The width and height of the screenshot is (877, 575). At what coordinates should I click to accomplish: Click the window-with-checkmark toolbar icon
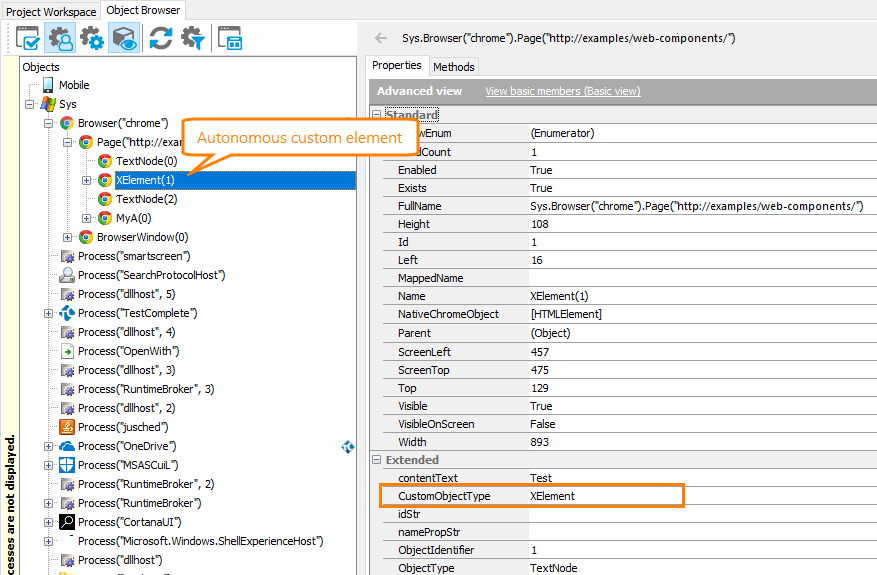coord(28,38)
